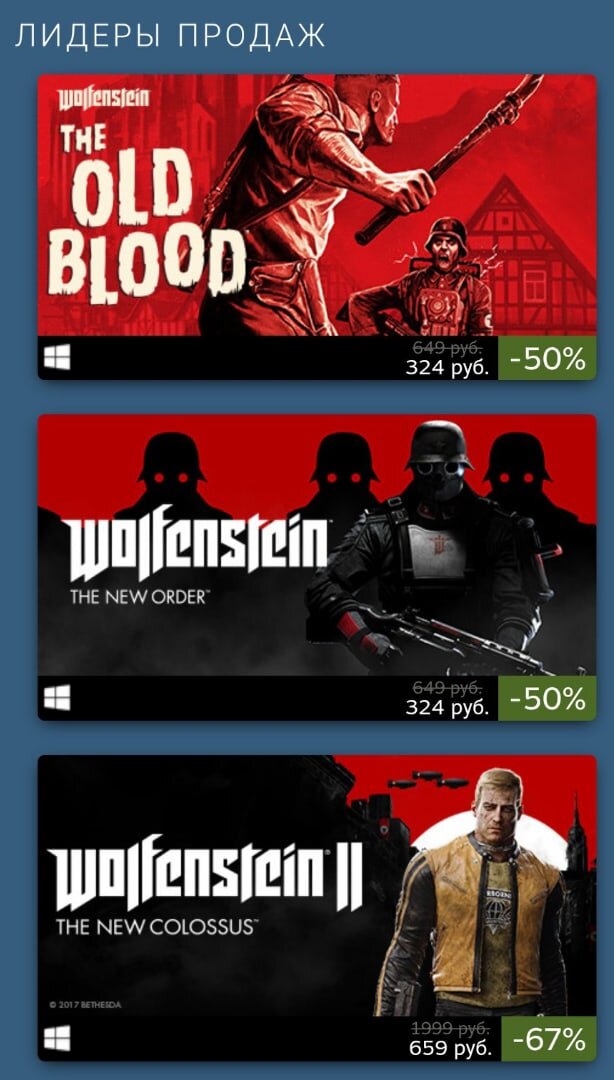This screenshot has height=1080, width=614.
Task: Click Windows icon on The New Order card
Action: click(57, 698)
